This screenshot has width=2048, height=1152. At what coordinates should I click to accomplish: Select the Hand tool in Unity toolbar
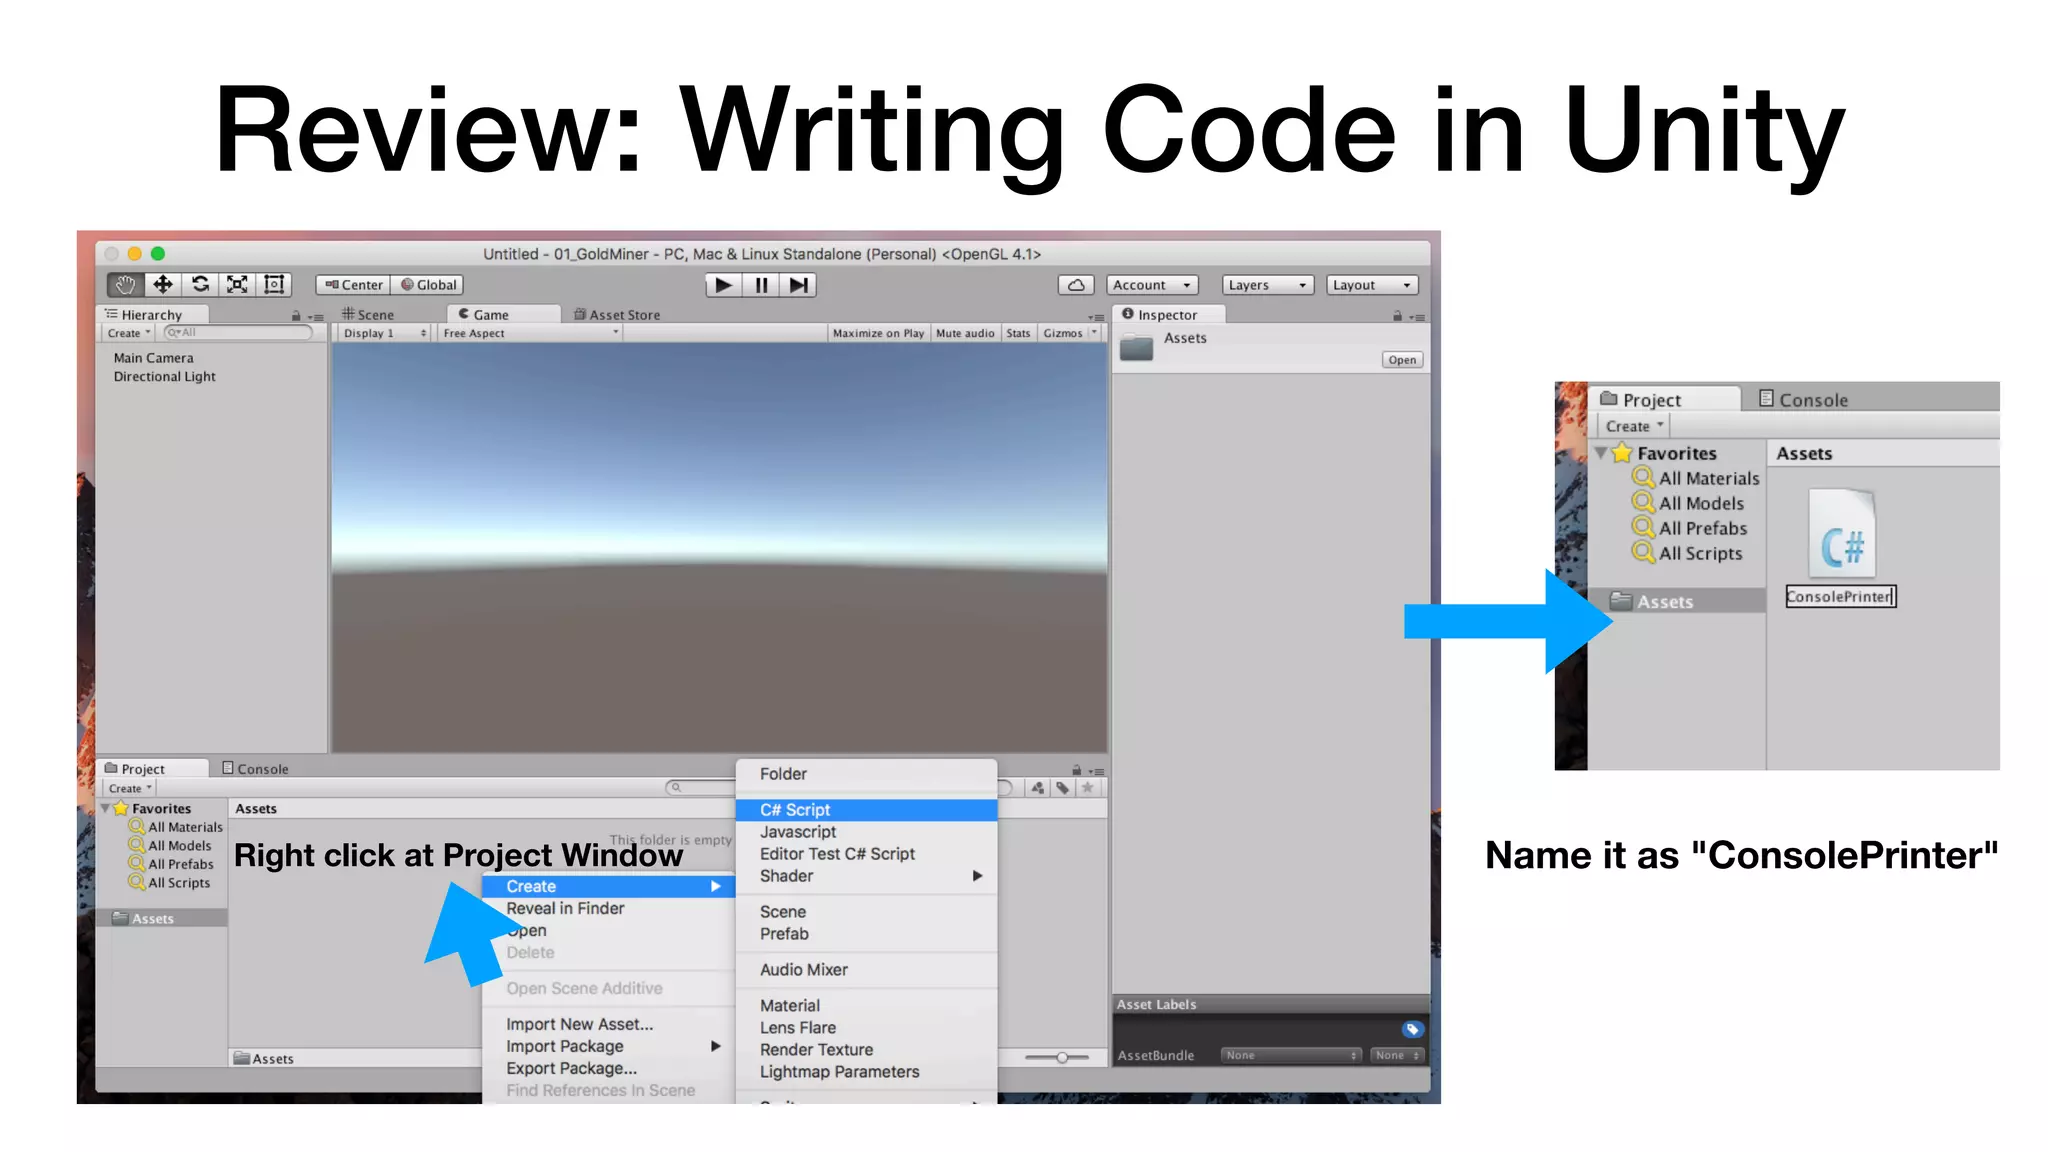tap(125, 285)
